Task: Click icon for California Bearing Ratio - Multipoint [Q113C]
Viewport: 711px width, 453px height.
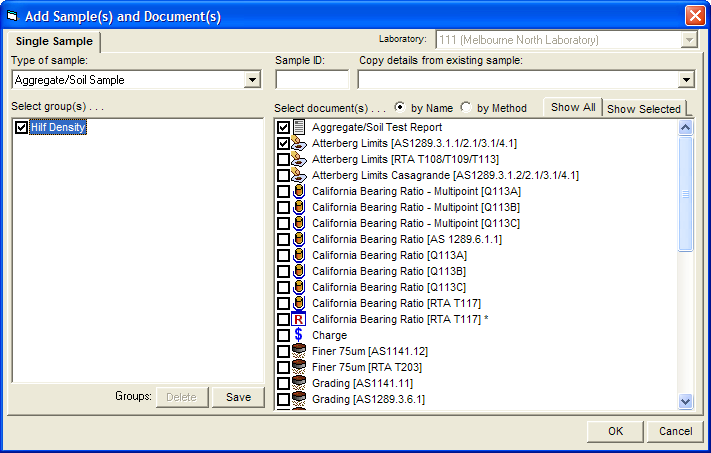Action: [299, 223]
